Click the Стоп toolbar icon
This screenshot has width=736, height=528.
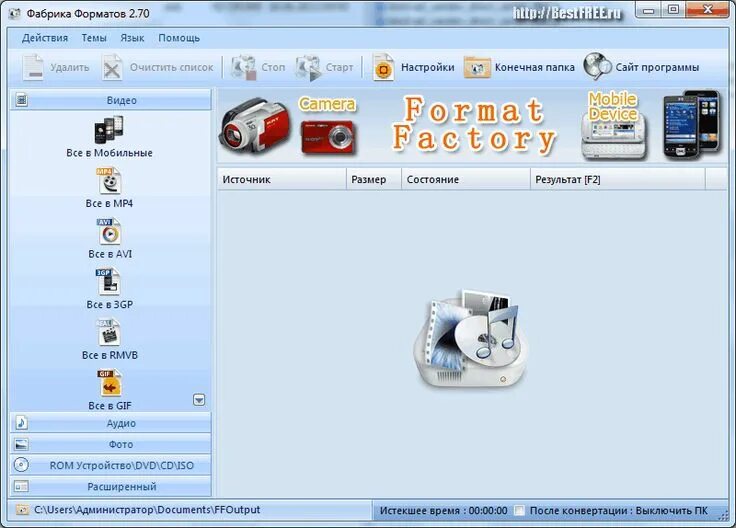pyautogui.click(x=244, y=68)
